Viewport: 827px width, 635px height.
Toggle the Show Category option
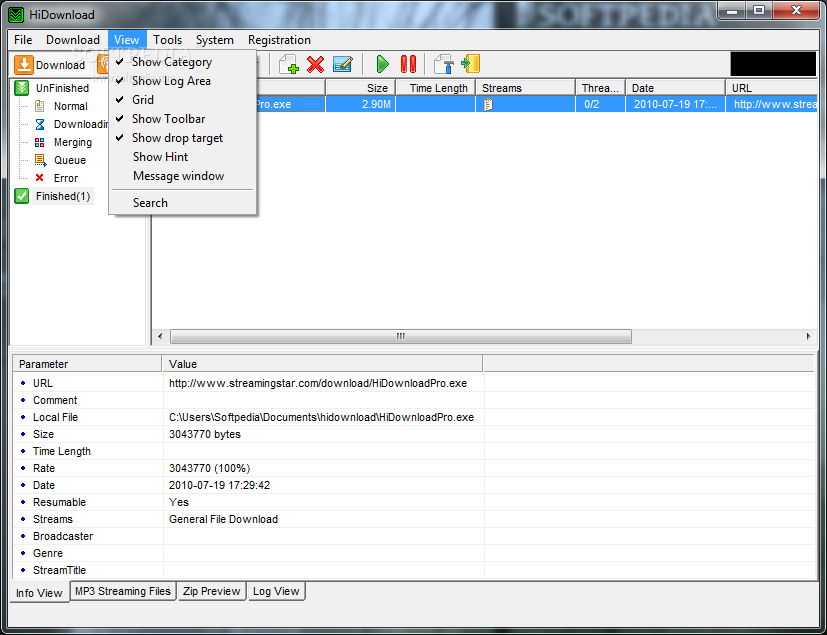(x=182, y=62)
